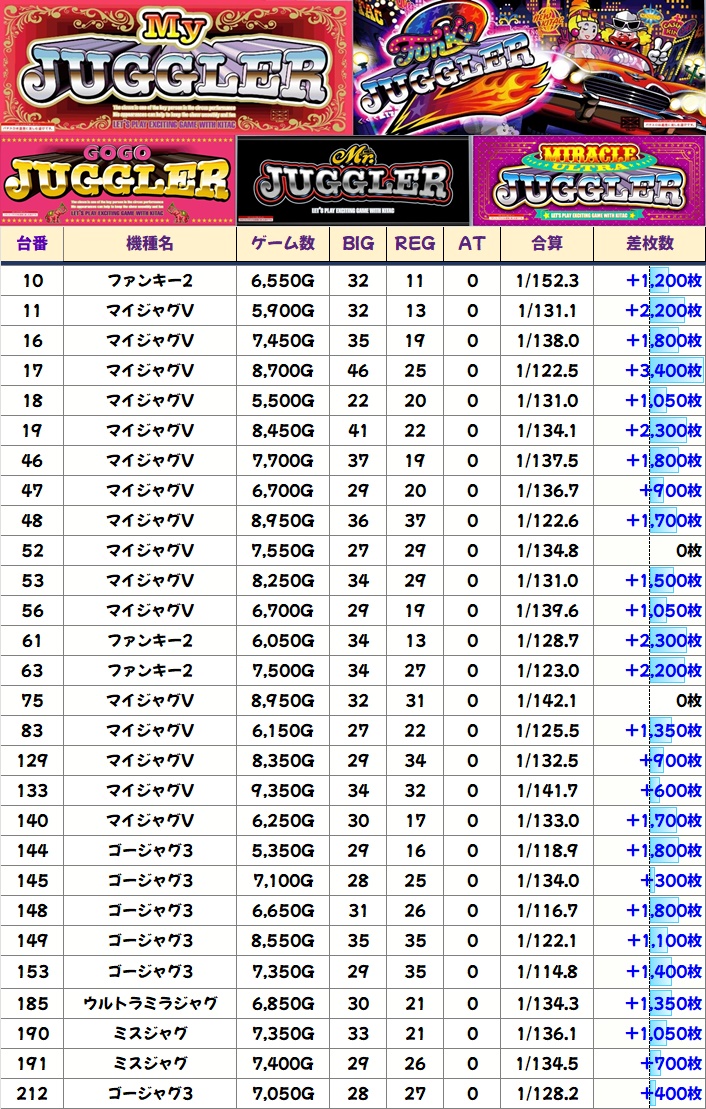Click +400枚 difference value
Image resolution: width=706 pixels, height=1109 pixels.
pos(671,1093)
